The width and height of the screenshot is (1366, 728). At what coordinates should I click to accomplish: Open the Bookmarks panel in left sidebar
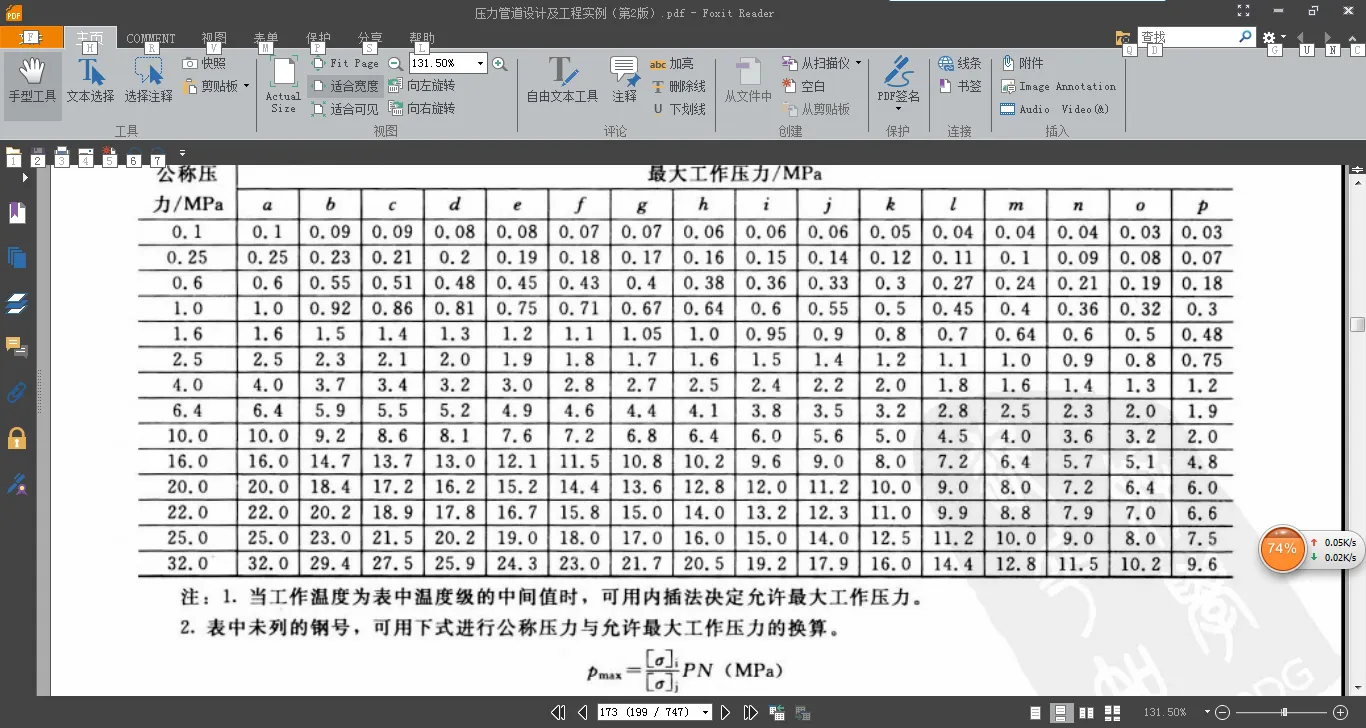tap(17, 212)
